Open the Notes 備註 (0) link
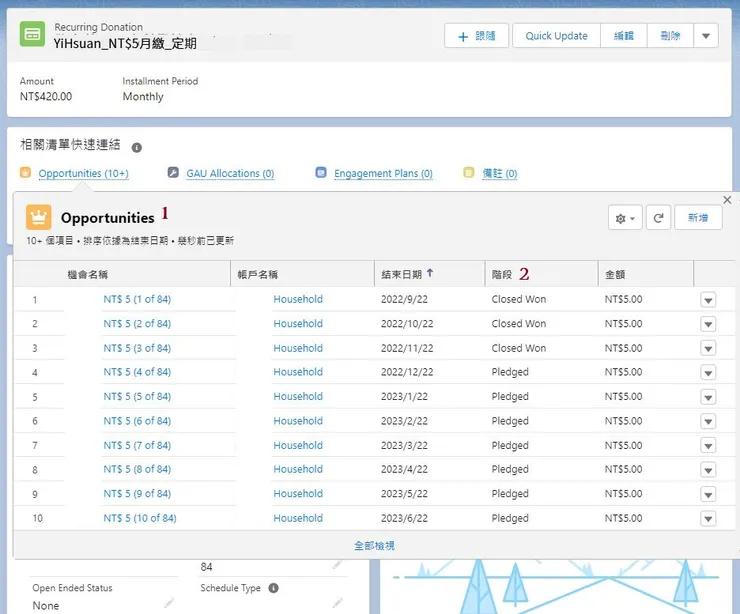The height and width of the screenshot is (614, 740). (x=500, y=173)
